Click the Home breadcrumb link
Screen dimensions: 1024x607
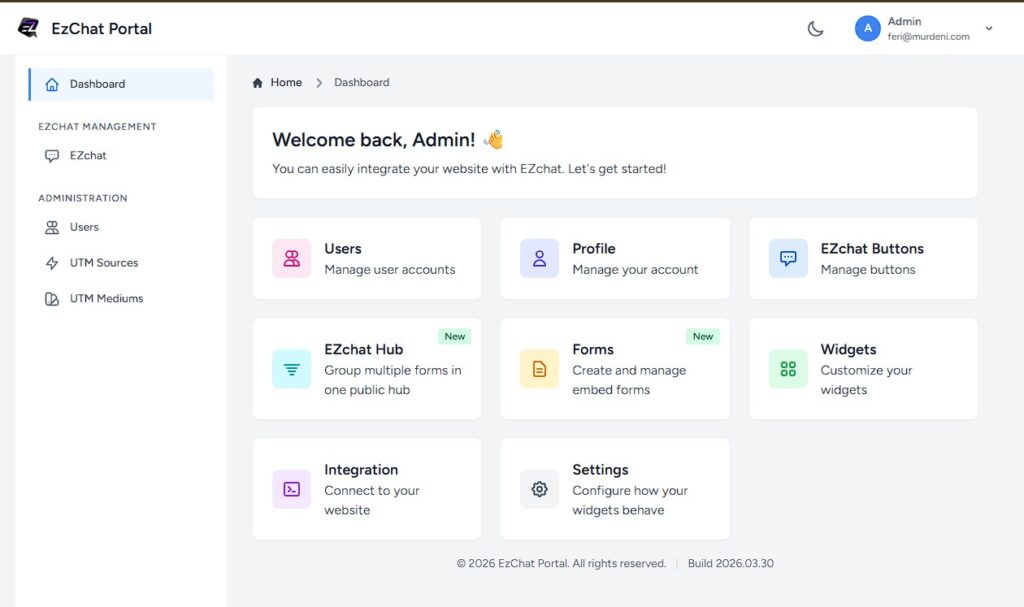click(x=285, y=83)
